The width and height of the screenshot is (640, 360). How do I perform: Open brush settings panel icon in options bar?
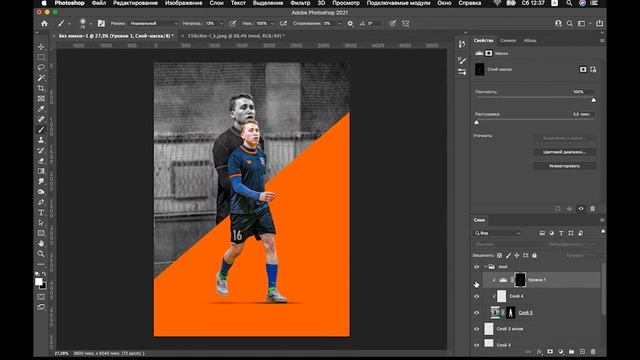pos(101,24)
